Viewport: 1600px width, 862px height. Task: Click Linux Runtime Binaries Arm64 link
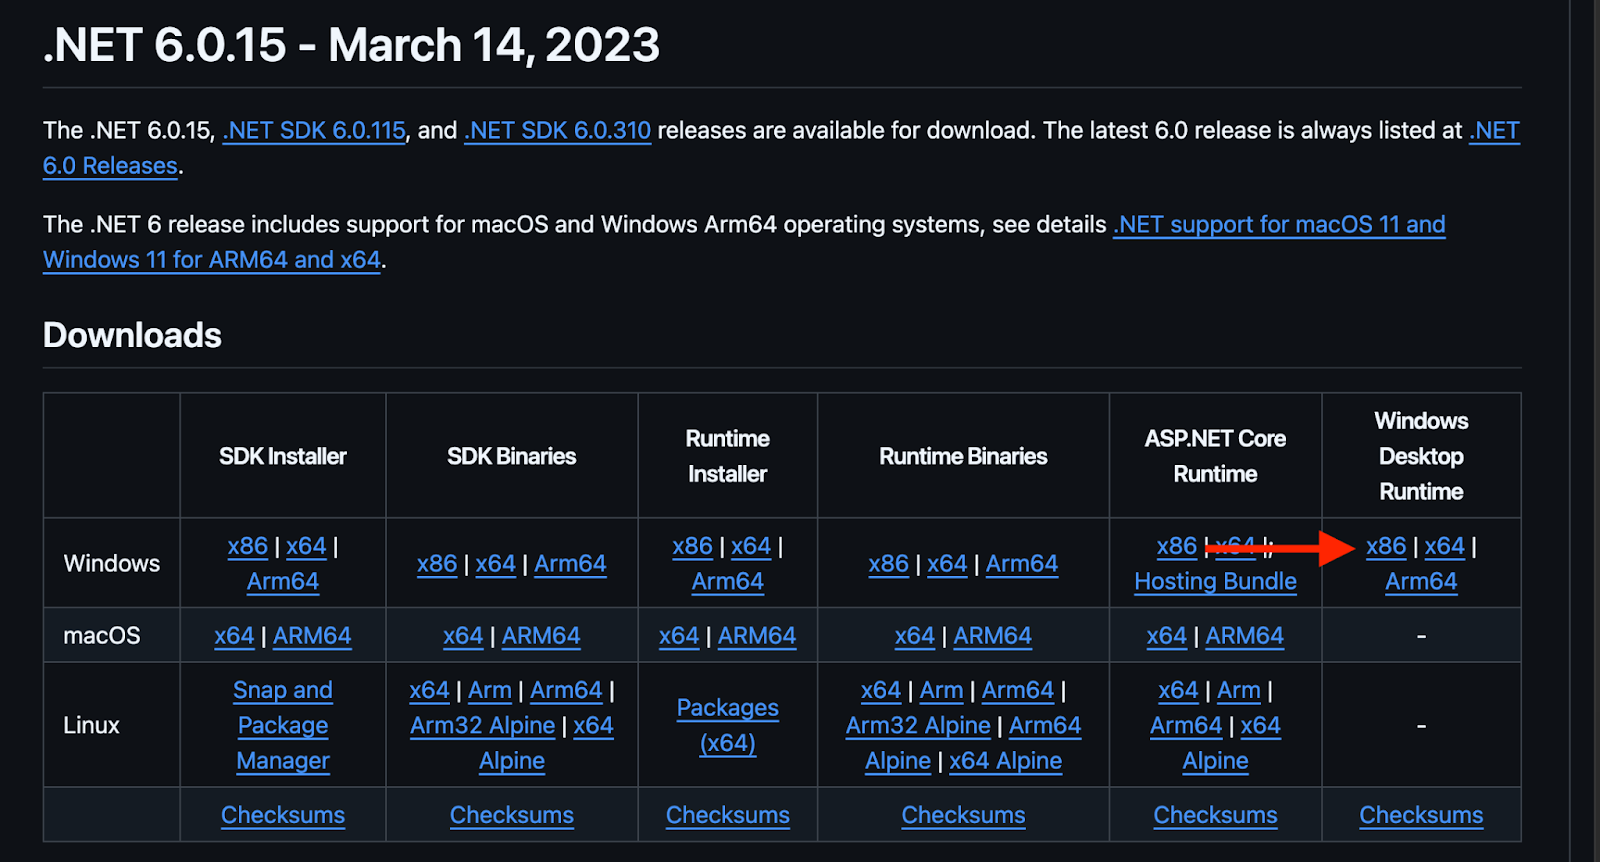click(x=1018, y=690)
